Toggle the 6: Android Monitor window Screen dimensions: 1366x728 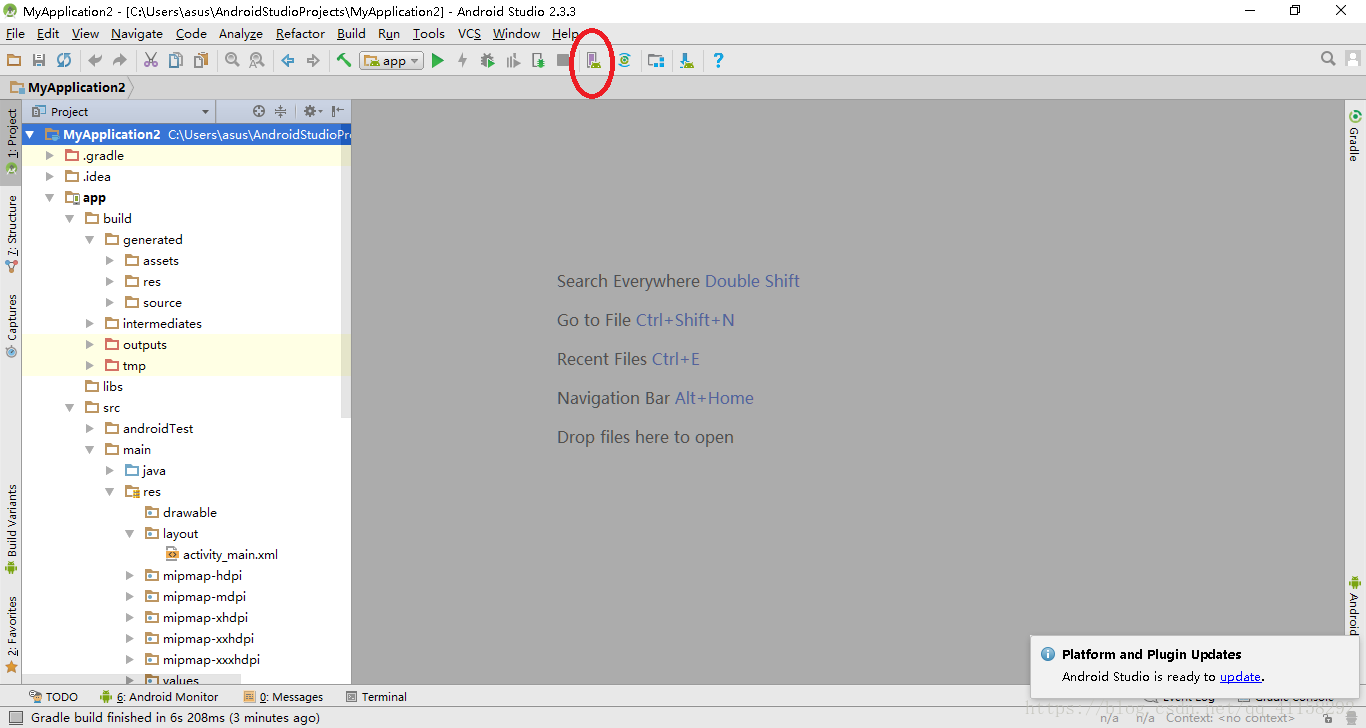(159, 696)
